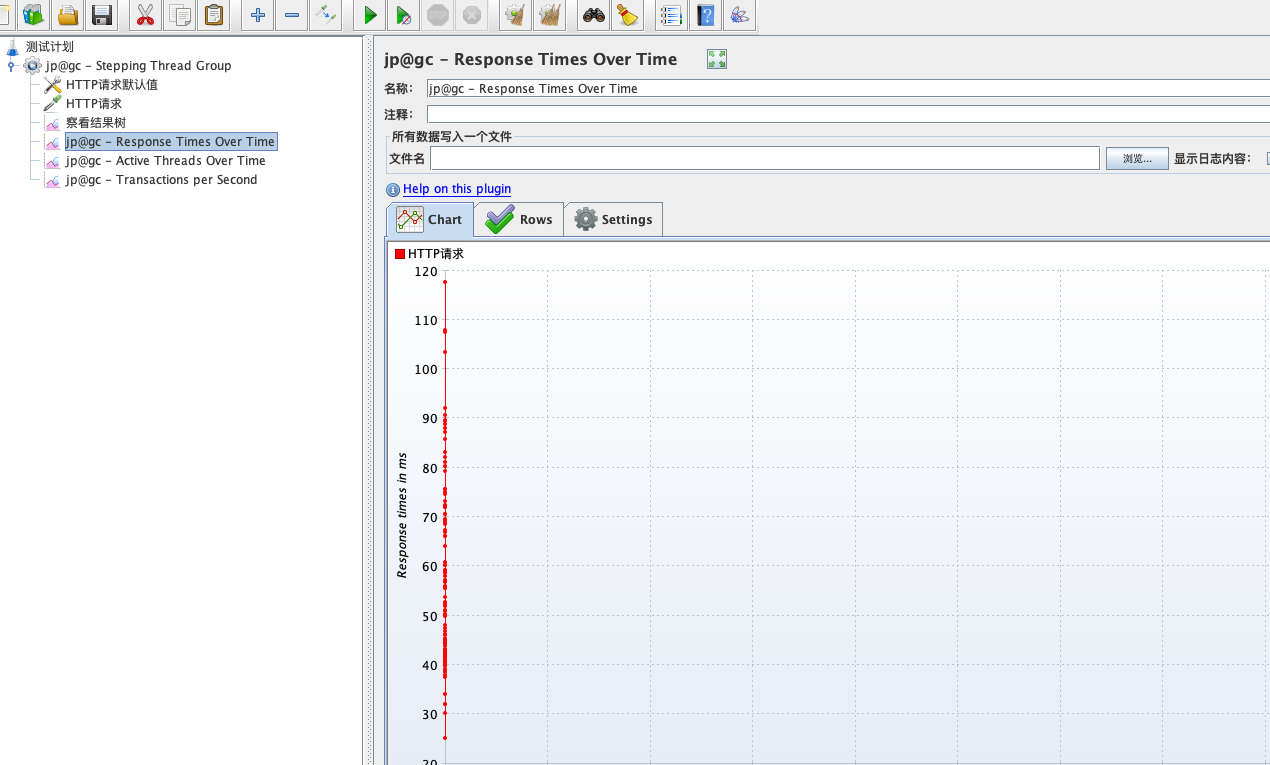Select Active Threads Over Time in tree
The image size is (1270, 765).
pos(165,161)
